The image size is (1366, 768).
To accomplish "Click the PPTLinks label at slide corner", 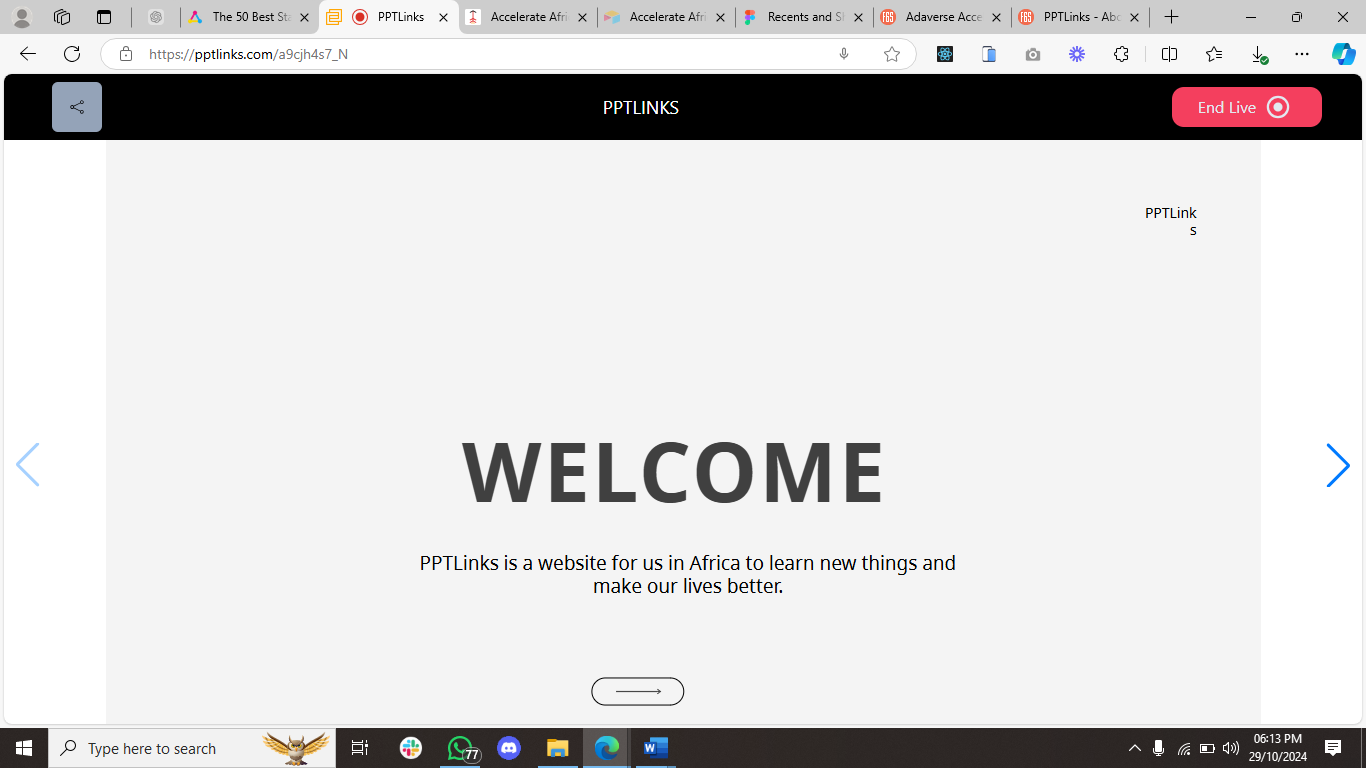I will 1171,221.
